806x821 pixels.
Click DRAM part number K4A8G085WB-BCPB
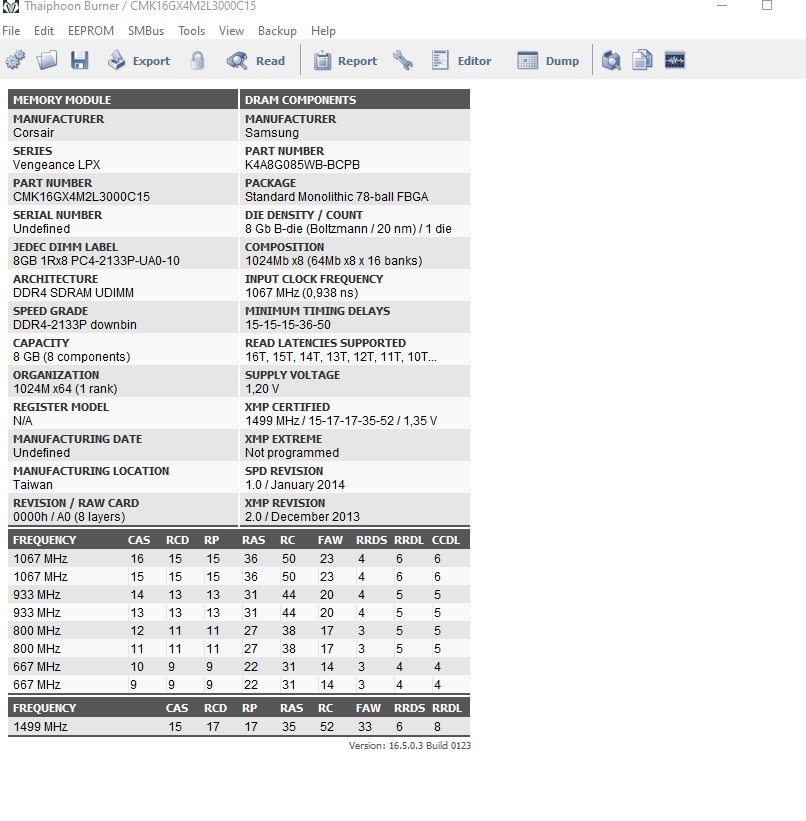tap(302, 165)
